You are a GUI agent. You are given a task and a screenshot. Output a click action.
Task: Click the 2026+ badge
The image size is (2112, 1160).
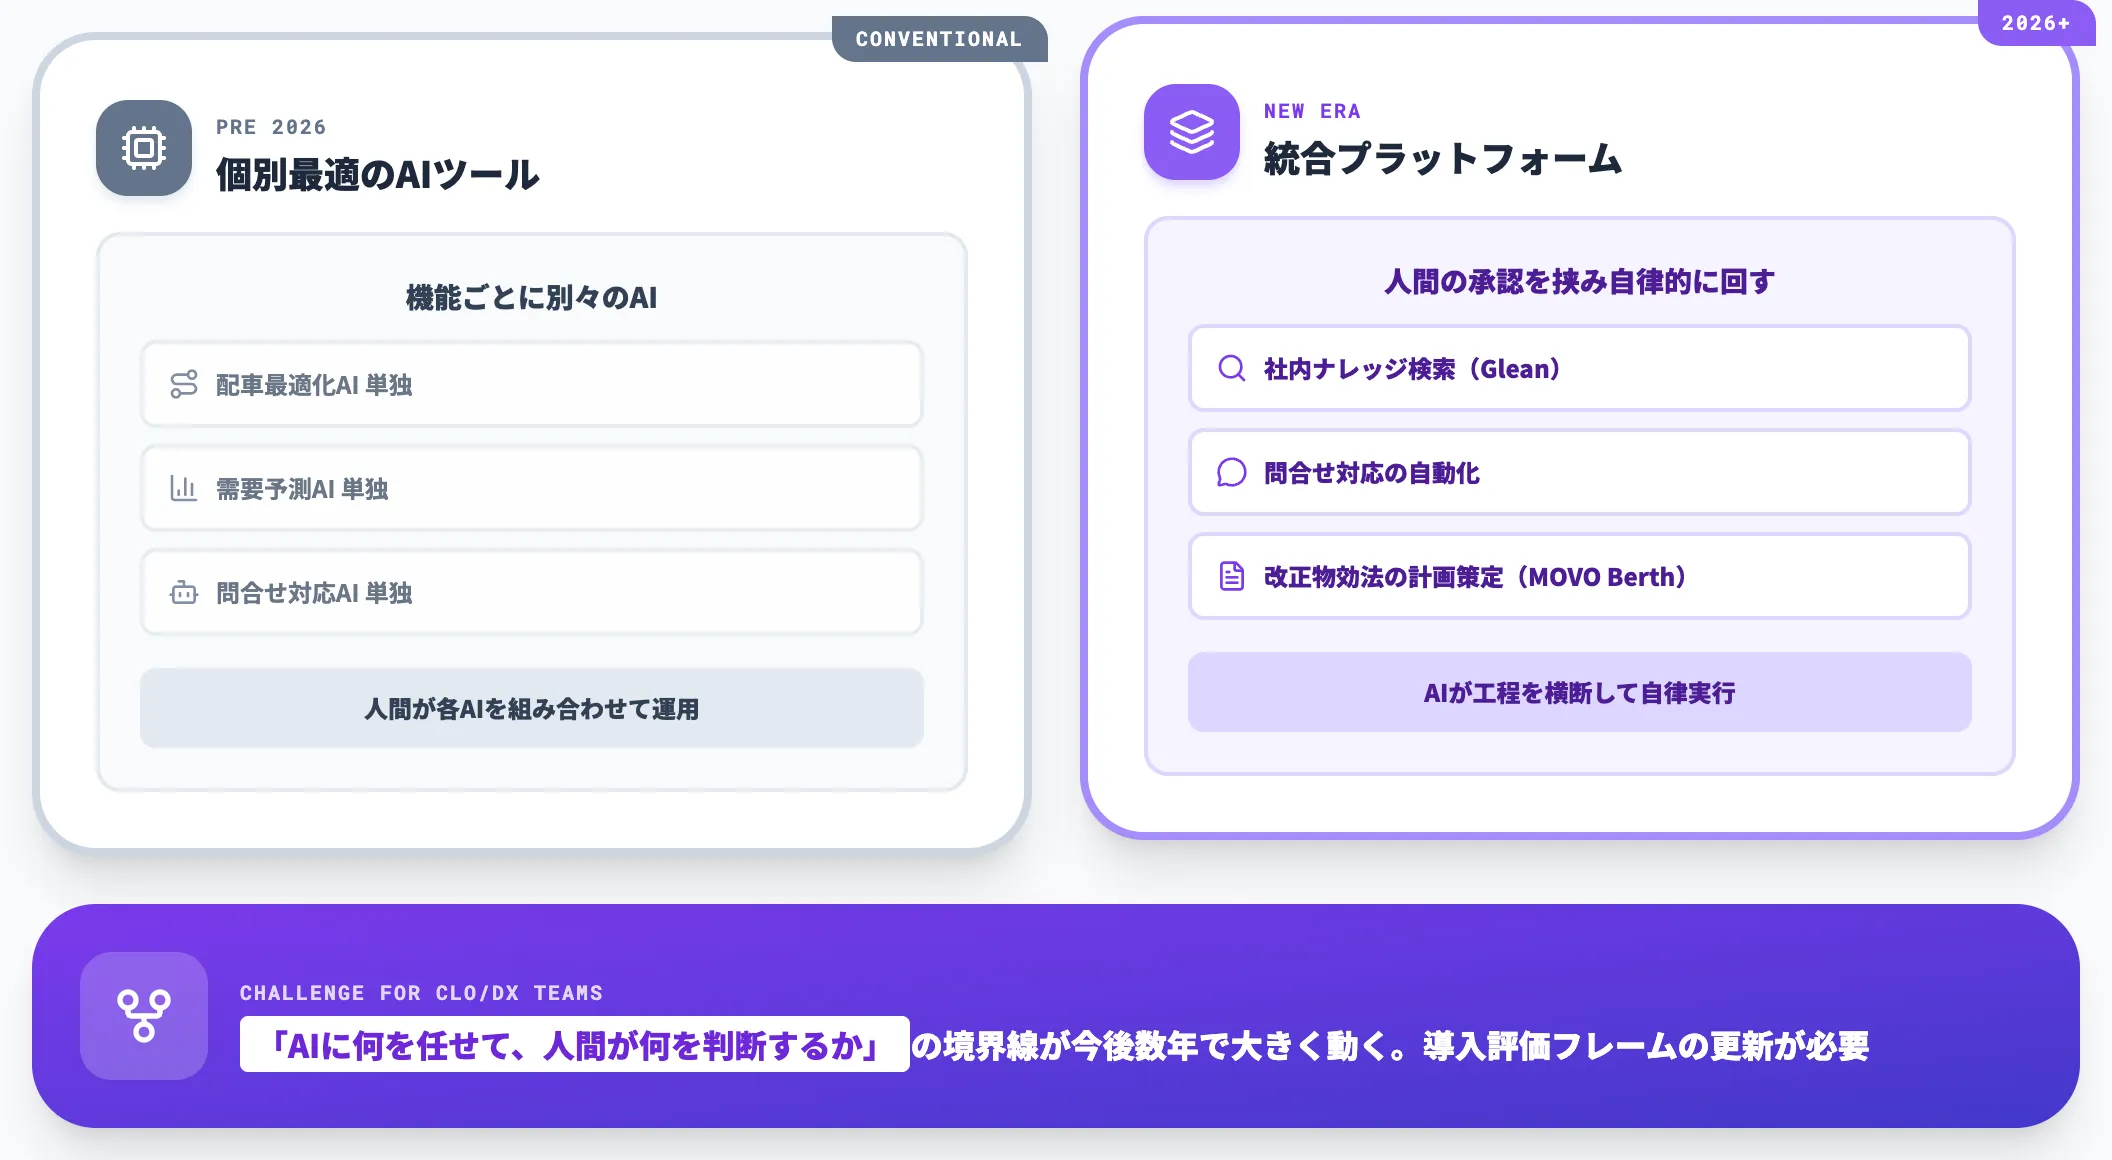2036,23
